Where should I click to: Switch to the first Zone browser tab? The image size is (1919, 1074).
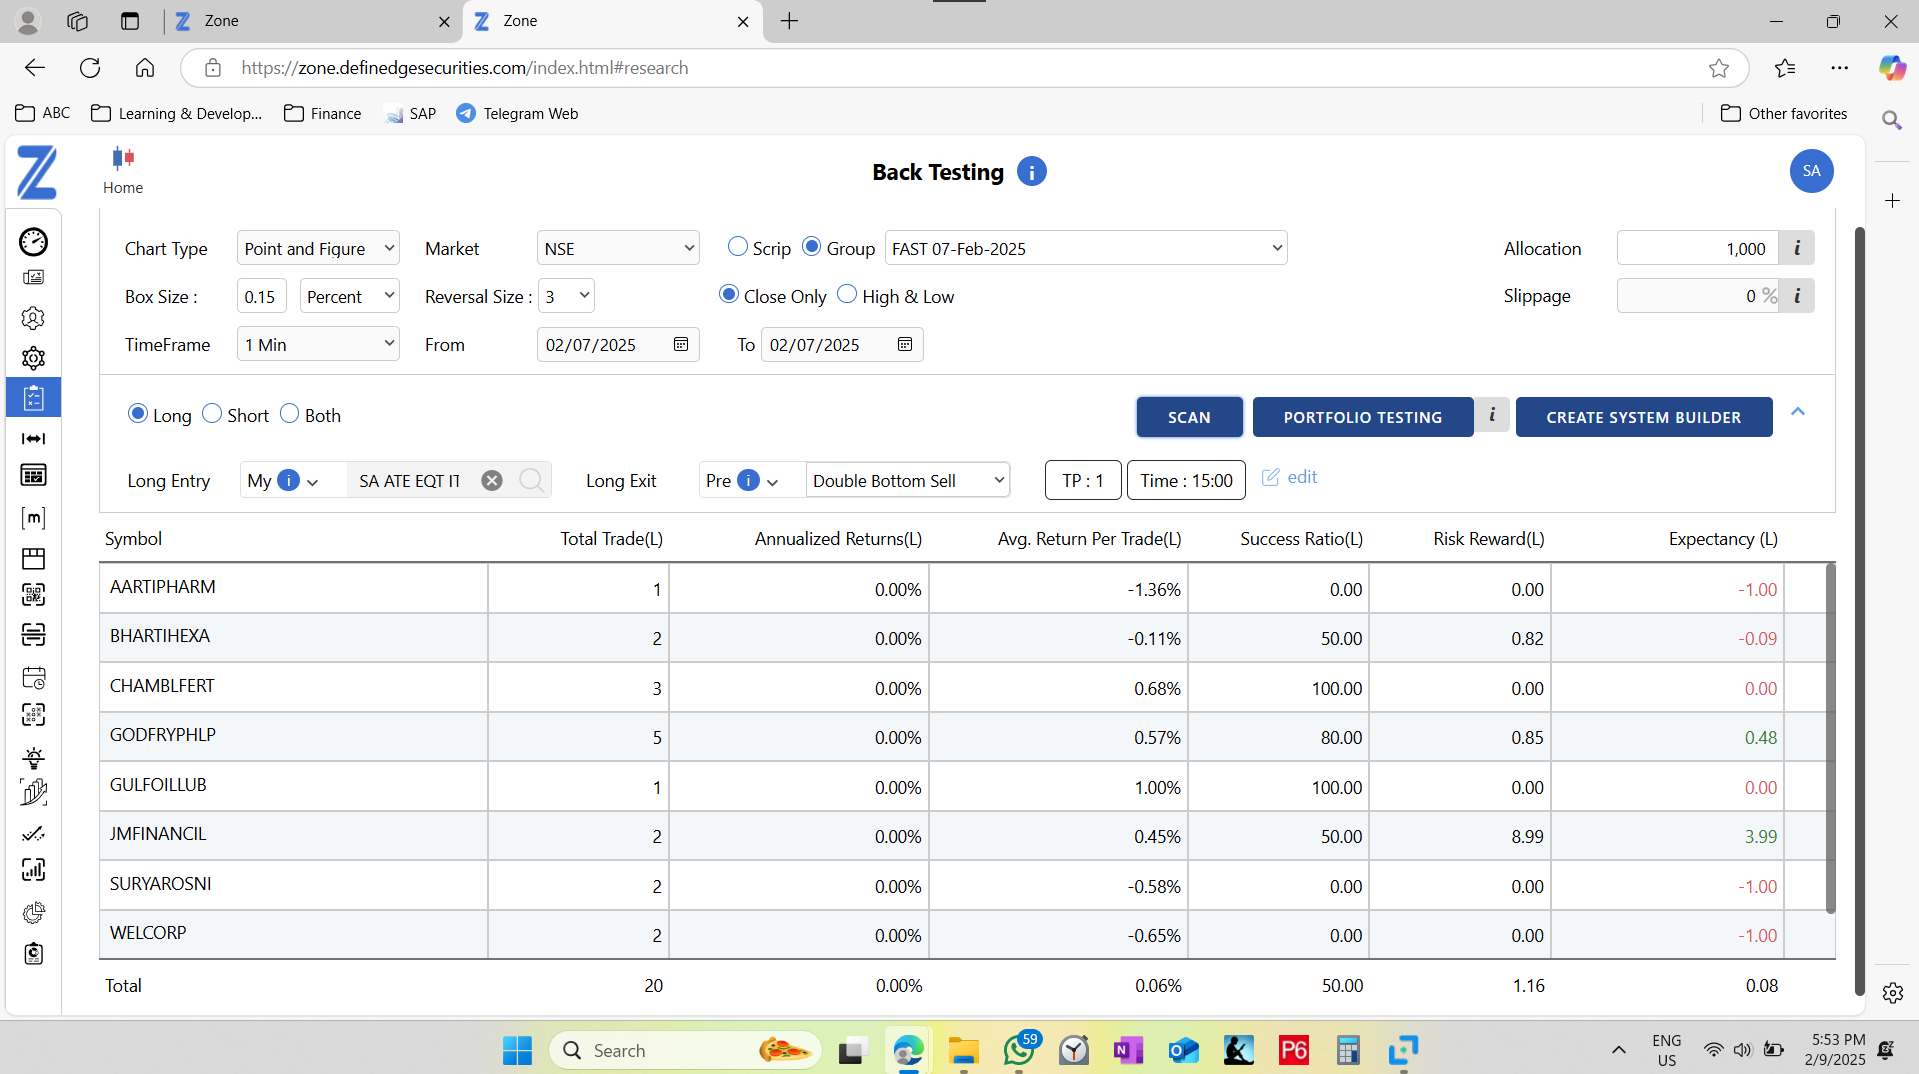(312, 21)
